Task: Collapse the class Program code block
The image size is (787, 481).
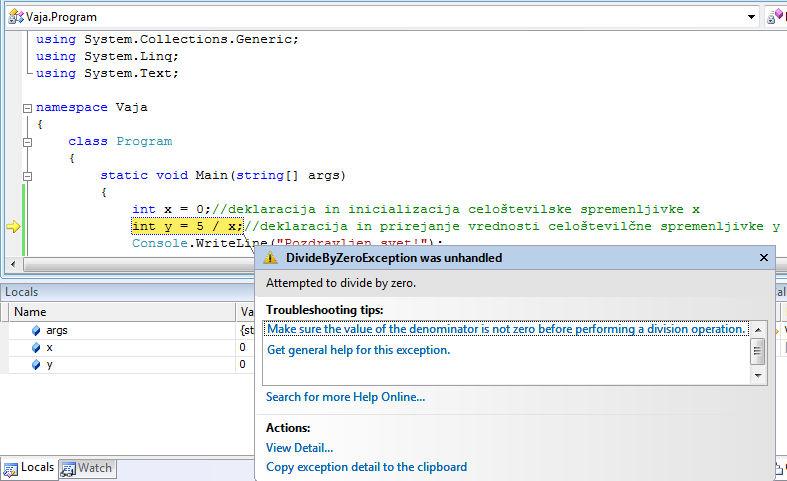Action: point(28,142)
